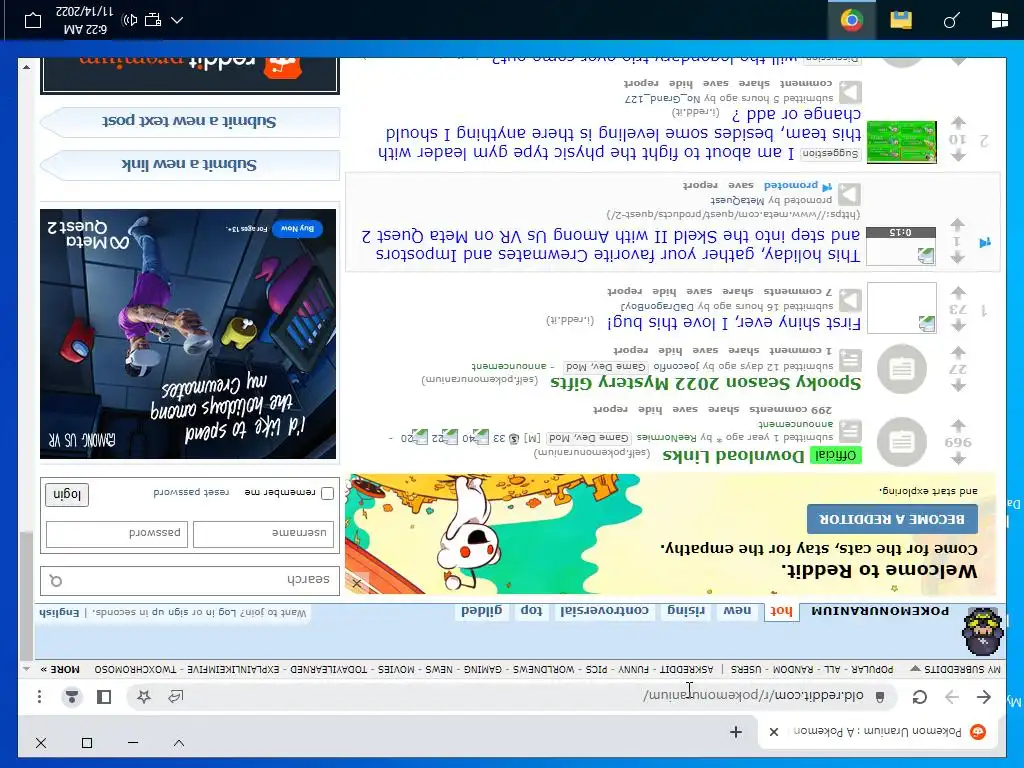This screenshot has height=768, width=1024.
Task: Open the Chrome side panel
Action: point(104,697)
